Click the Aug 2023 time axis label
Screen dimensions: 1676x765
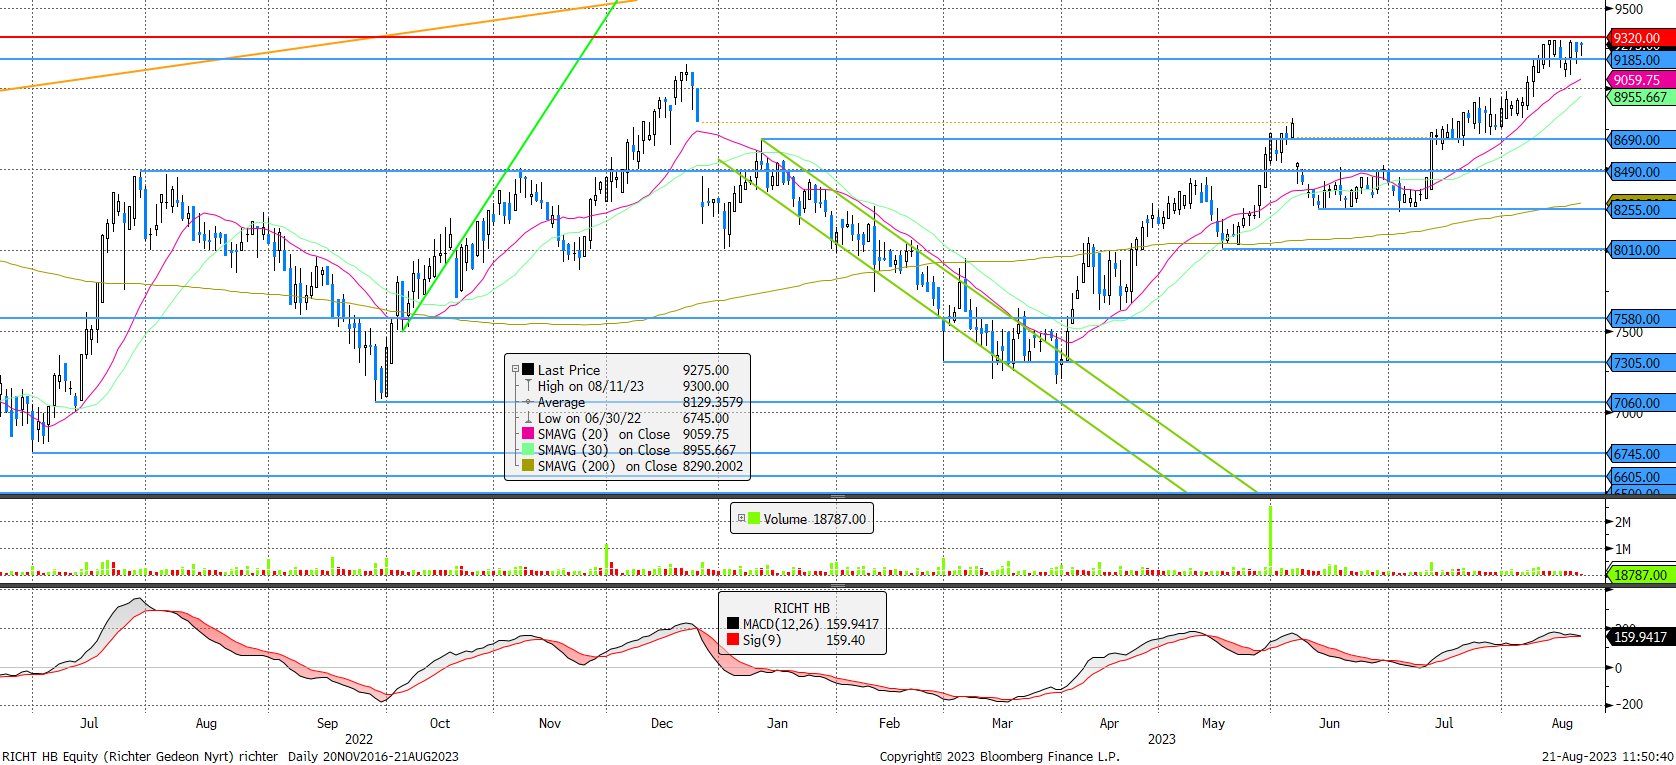pos(1562,722)
